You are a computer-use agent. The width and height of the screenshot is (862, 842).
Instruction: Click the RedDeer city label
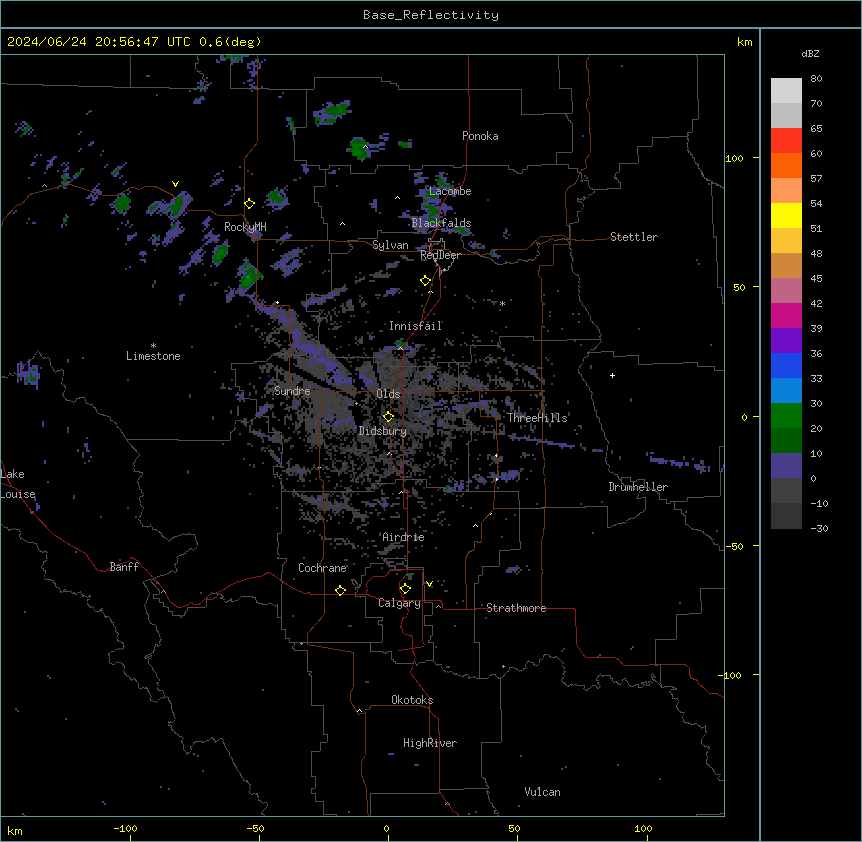coord(441,255)
